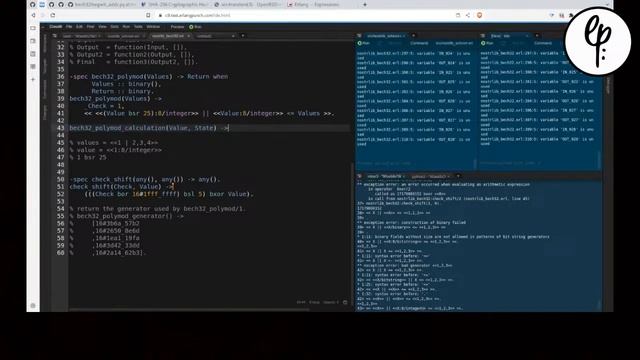Switch to the second editor tab

[x=124, y=36]
